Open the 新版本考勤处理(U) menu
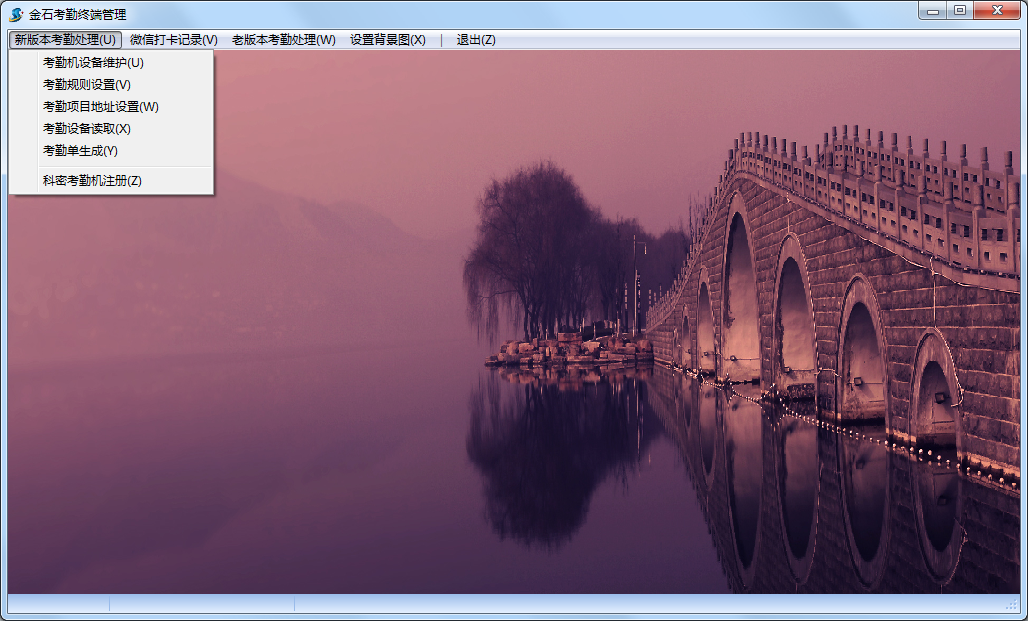 click(65, 39)
